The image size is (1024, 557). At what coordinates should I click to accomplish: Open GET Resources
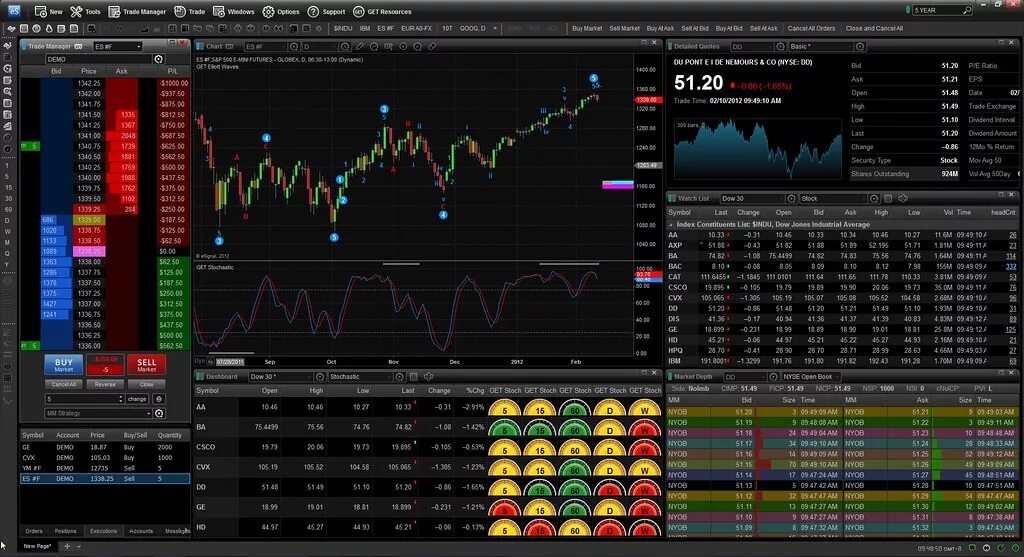coord(382,11)
